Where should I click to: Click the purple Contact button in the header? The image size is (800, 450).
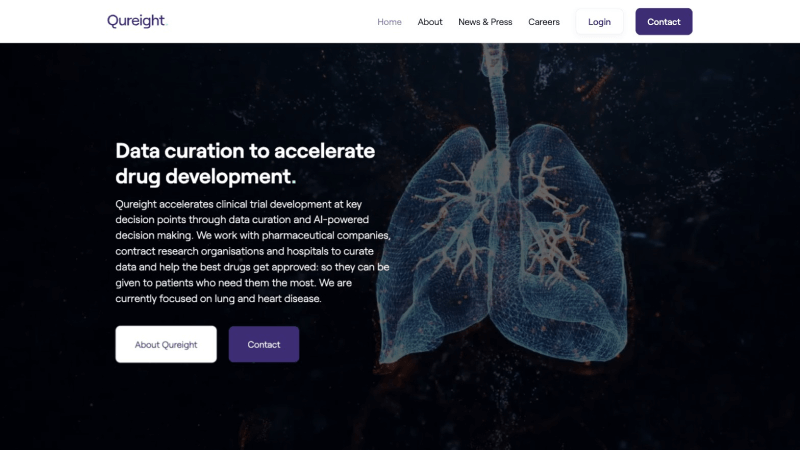point(663,22)
